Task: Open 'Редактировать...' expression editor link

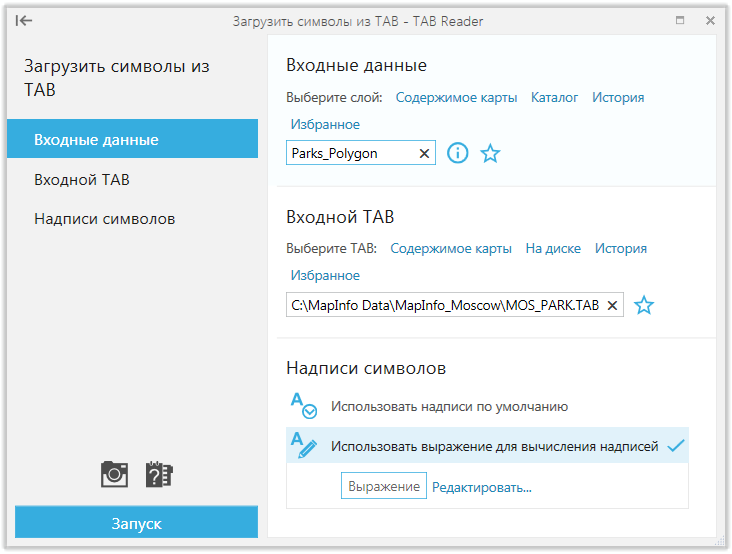Action: (x=482, y=487)
